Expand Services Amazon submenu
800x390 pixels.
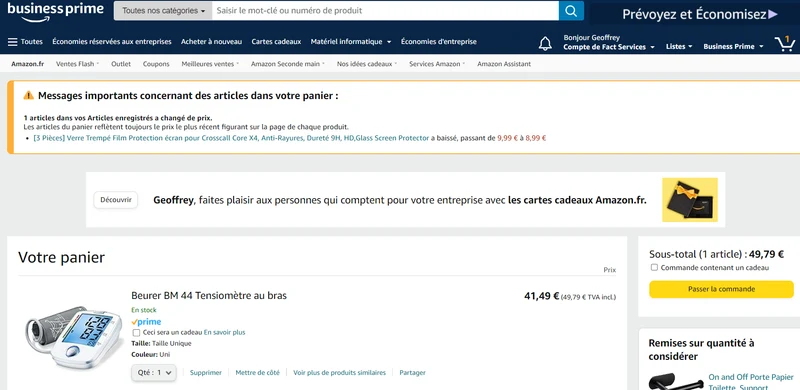pyautogui.click(x=437, y=64)
